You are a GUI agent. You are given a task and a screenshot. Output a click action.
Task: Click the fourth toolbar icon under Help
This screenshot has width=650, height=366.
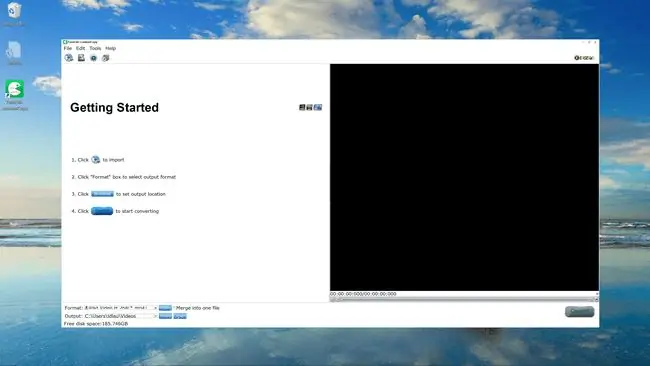(x=106, y=58)
